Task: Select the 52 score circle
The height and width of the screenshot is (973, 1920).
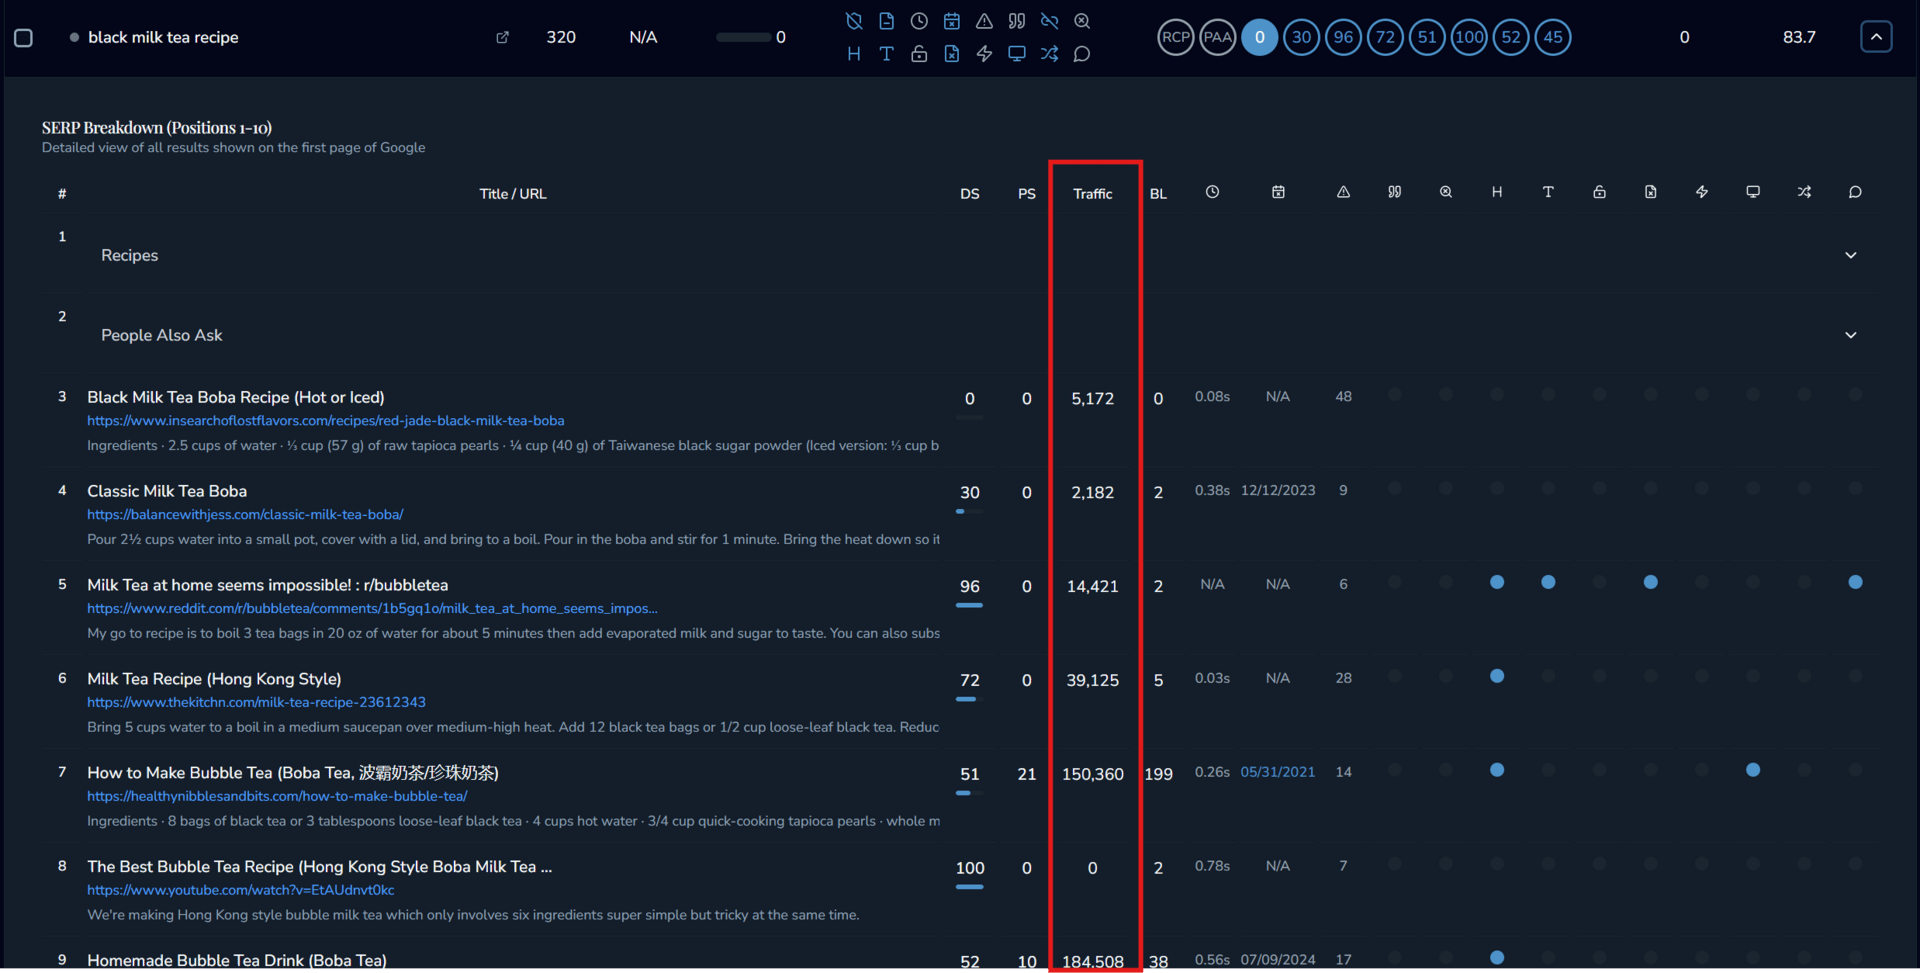Action: tap(1511, 38)
